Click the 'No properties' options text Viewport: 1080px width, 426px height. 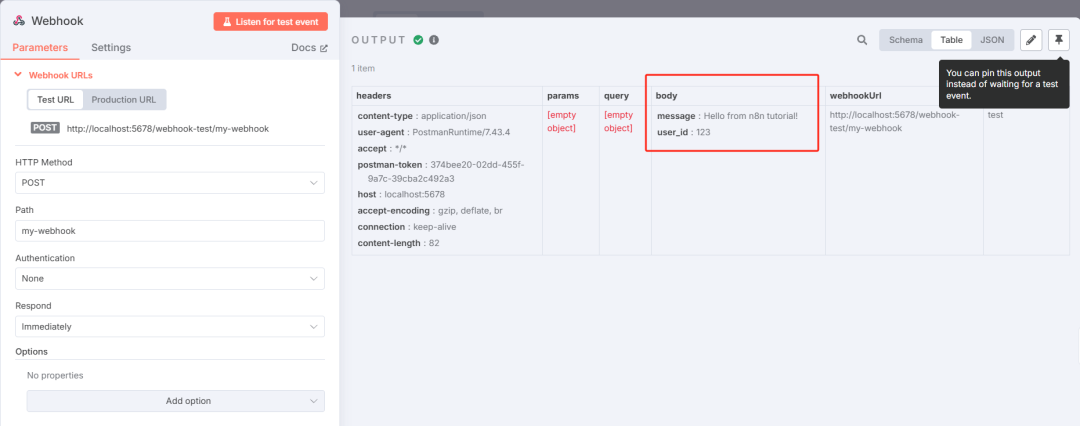coord(55,376)
